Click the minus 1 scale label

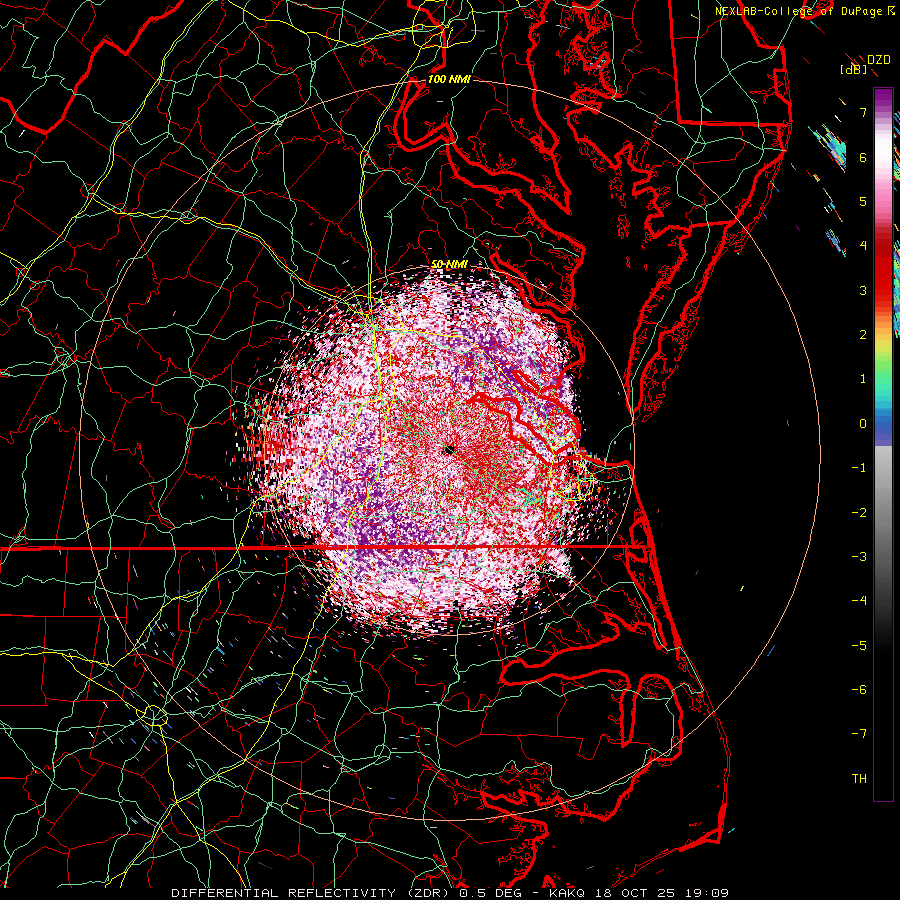(859, 468)
